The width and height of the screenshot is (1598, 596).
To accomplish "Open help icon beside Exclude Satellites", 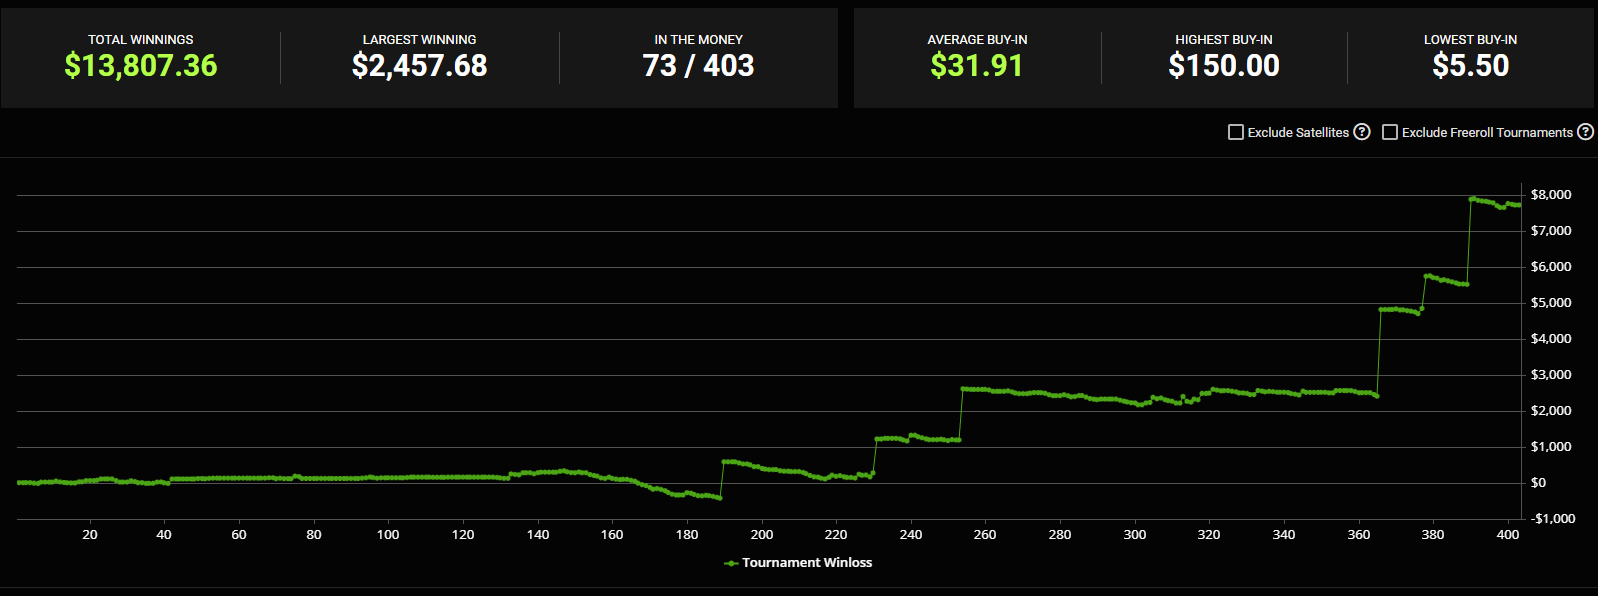I will coord(1361,132).
